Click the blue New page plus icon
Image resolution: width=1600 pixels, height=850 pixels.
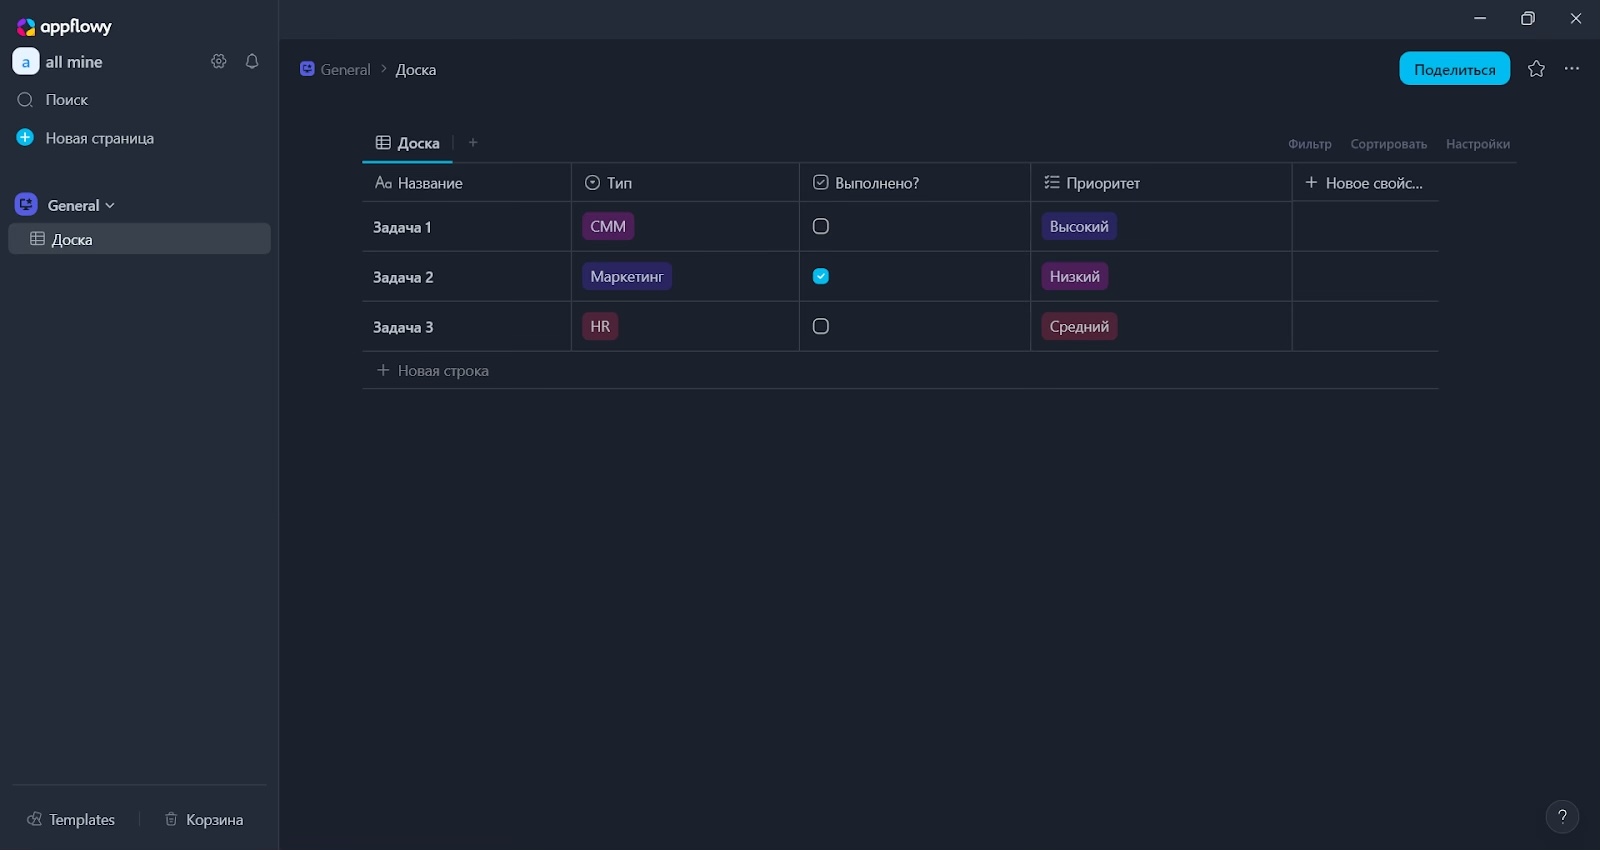tap(26, 138)
